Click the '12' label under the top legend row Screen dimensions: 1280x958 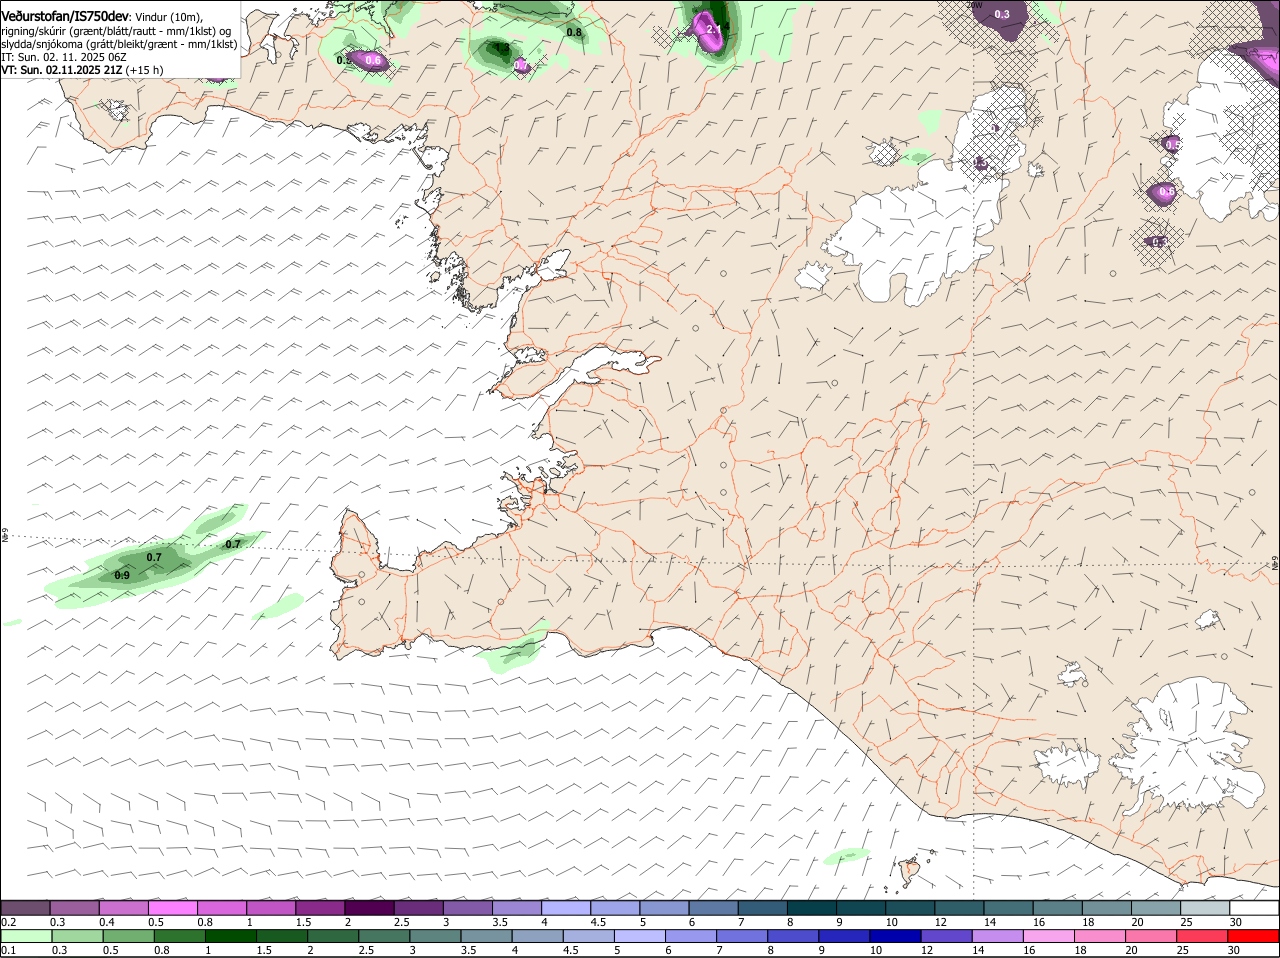pos(940,922)
